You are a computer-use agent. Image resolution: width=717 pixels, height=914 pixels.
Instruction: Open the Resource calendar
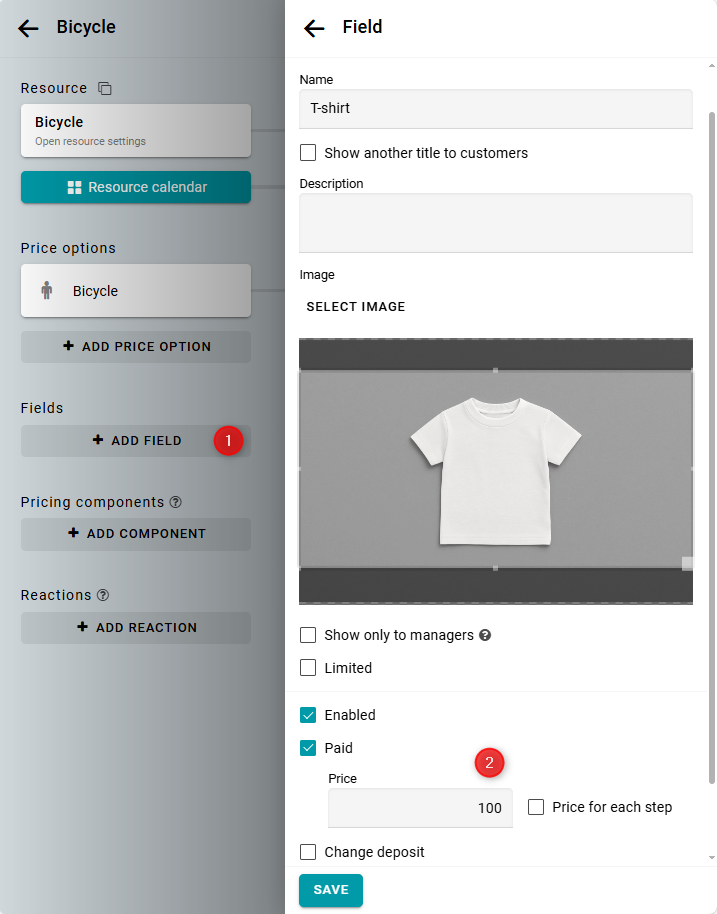pos(136,187)
